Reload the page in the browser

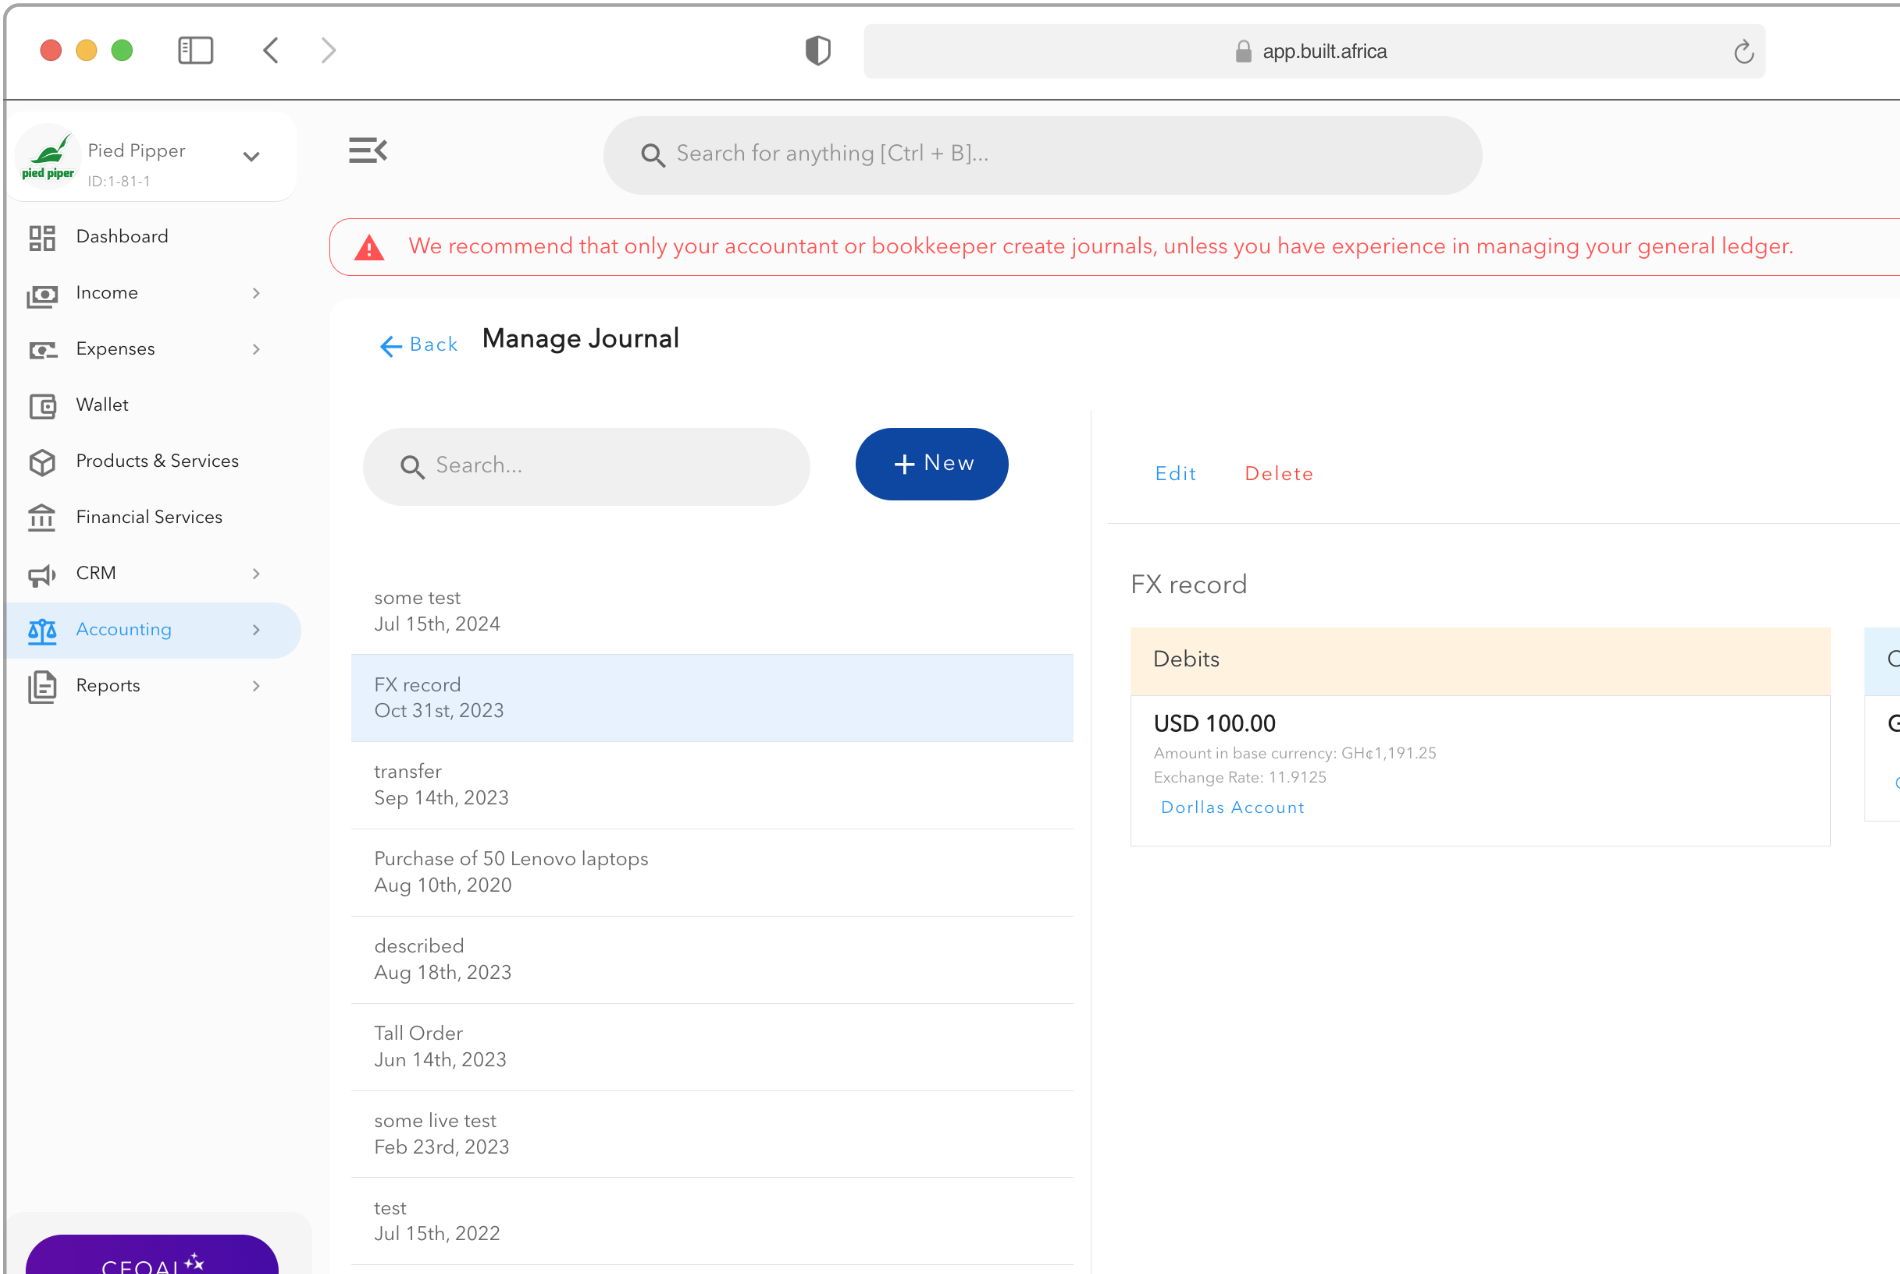[1743, 52]
